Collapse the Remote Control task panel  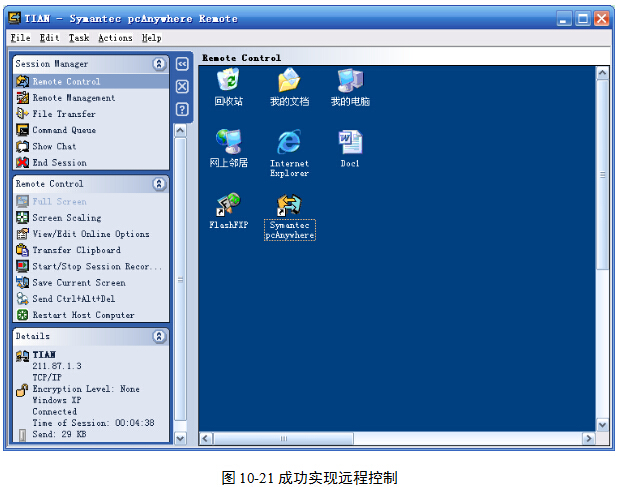pos(159,184)
